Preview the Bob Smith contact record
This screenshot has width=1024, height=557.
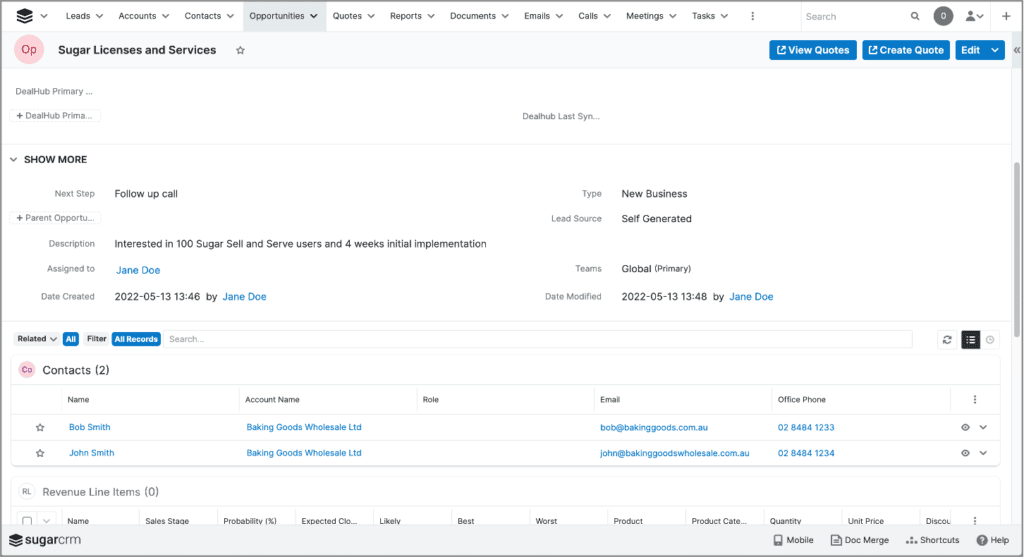[x=965, y=428]
